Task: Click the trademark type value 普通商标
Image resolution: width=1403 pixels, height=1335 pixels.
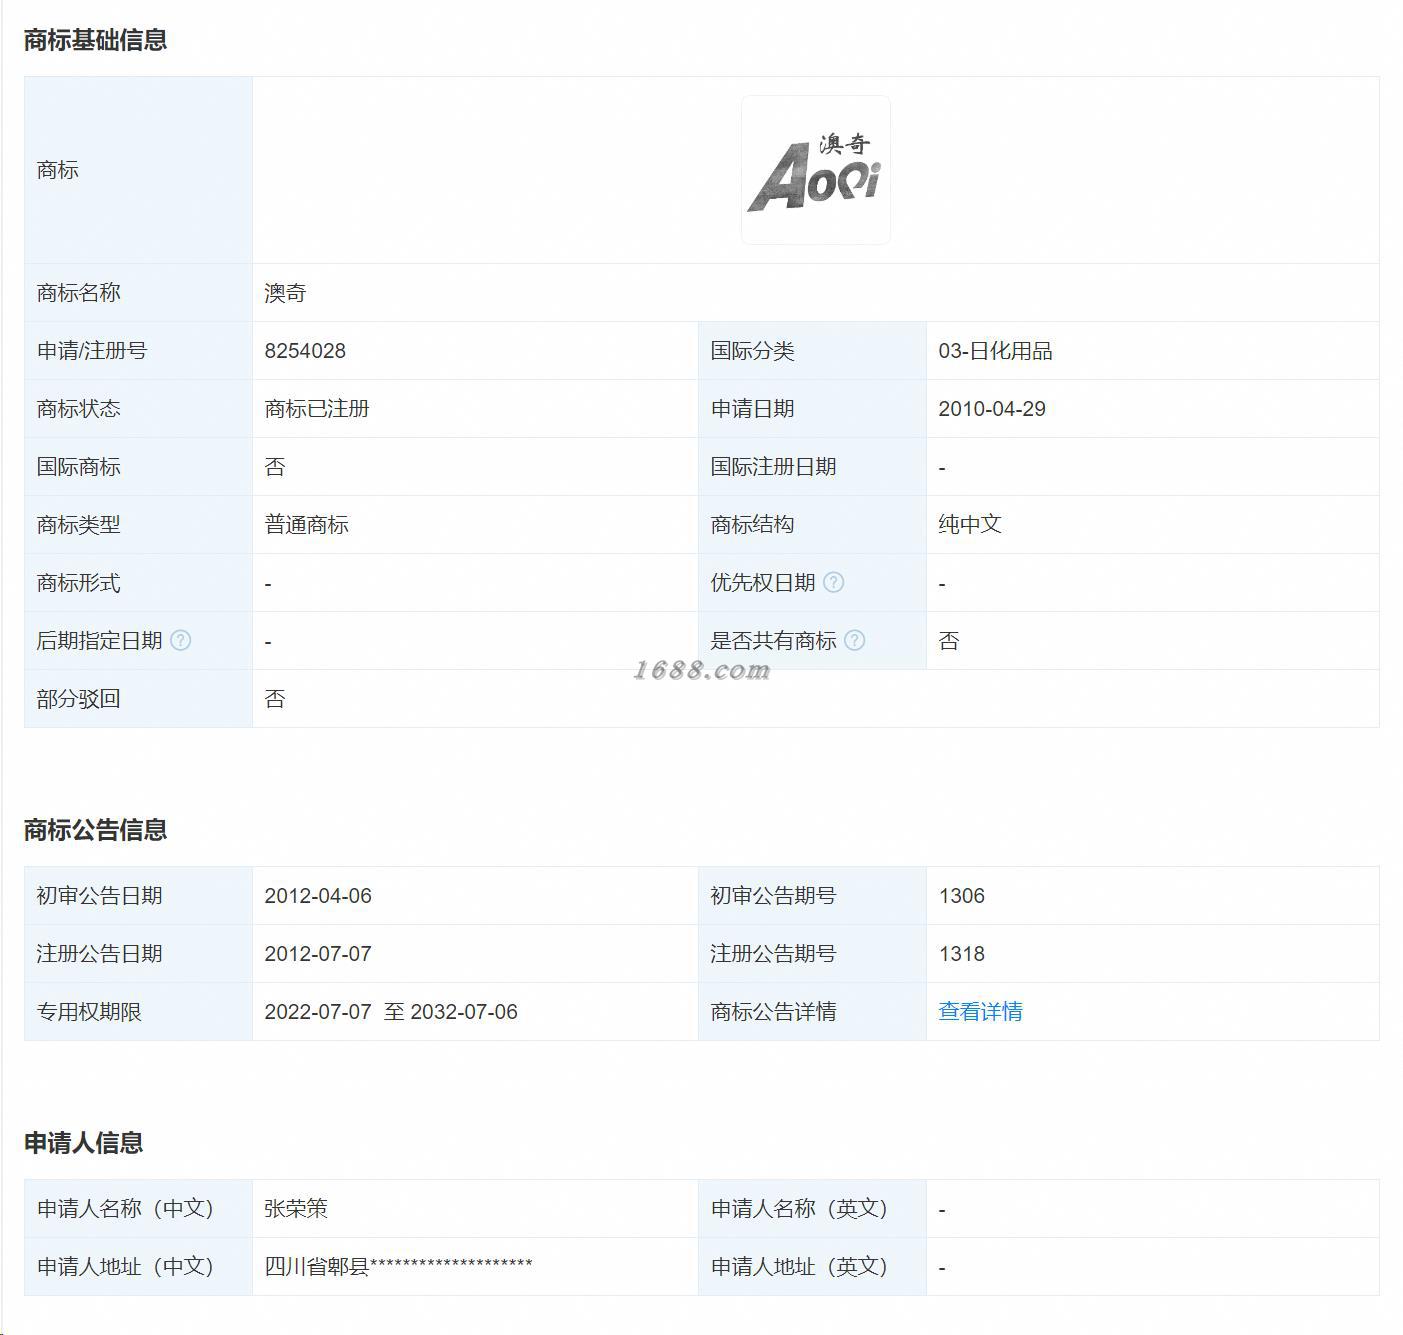Action: coord(306,525)
